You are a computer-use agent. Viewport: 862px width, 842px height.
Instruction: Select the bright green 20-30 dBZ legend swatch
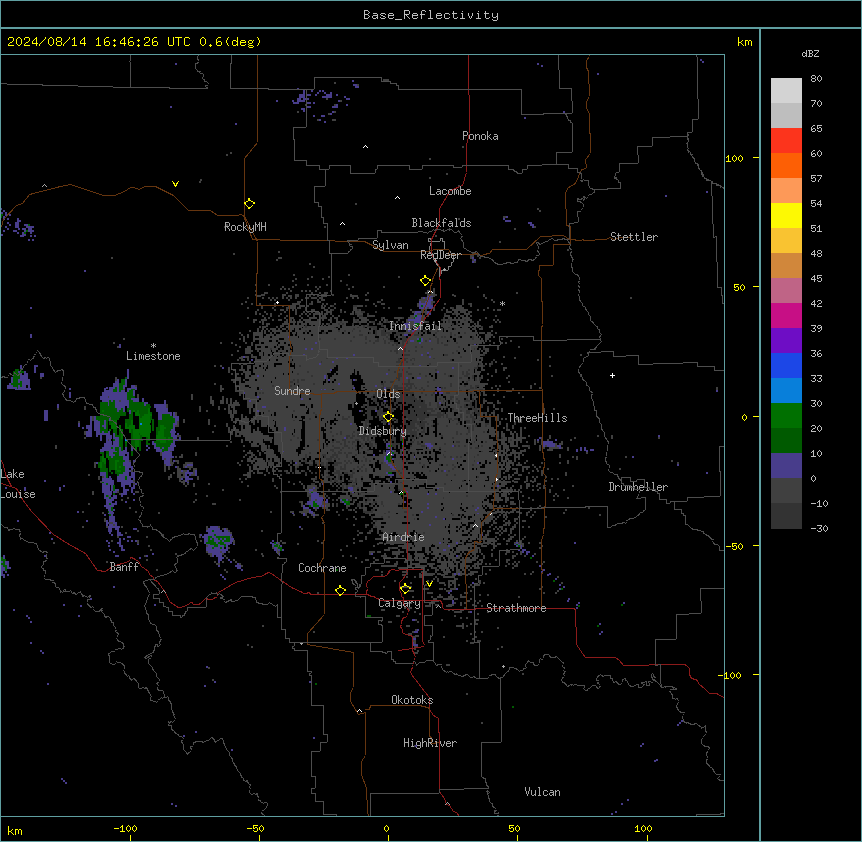tap(786, 416)
